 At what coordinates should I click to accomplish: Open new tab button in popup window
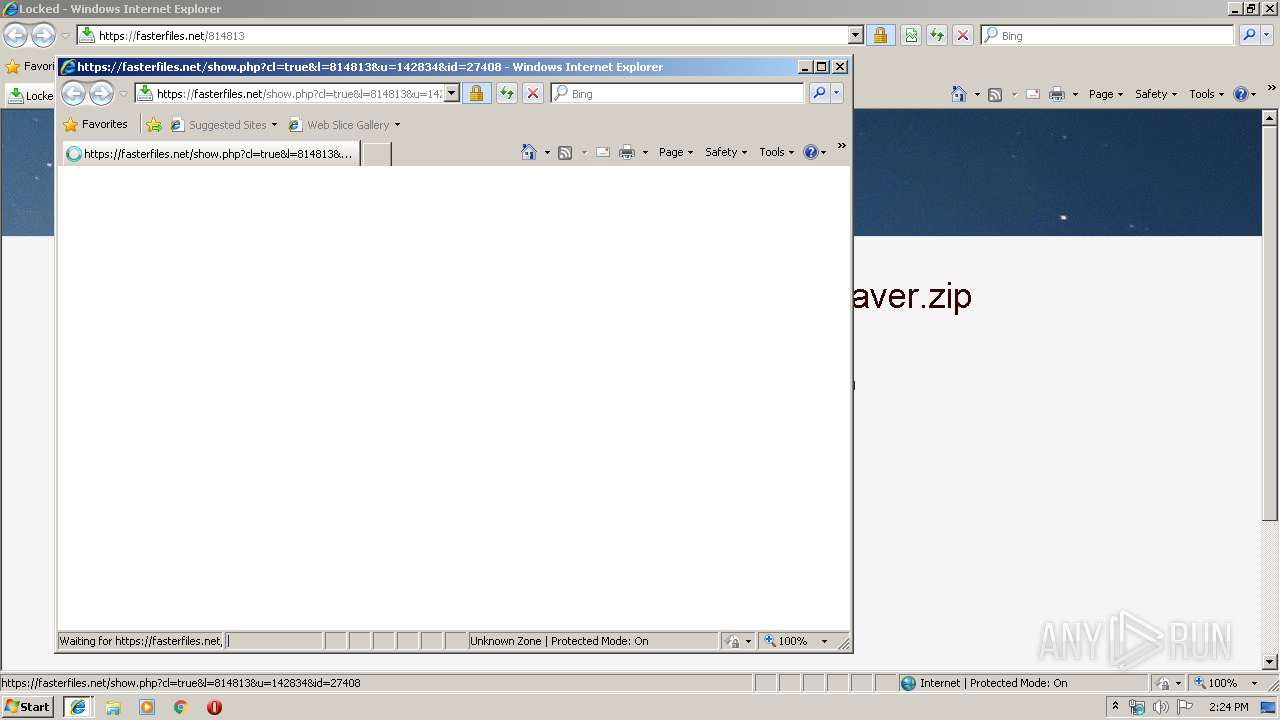tap(376, 154)
